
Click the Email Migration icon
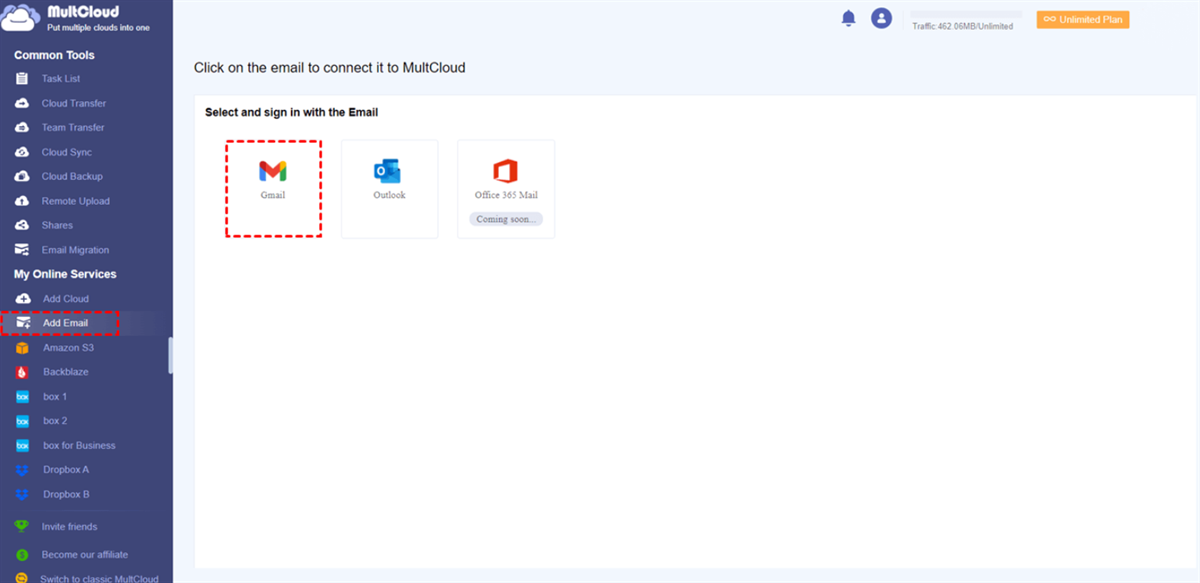click(x=22, y=250)
